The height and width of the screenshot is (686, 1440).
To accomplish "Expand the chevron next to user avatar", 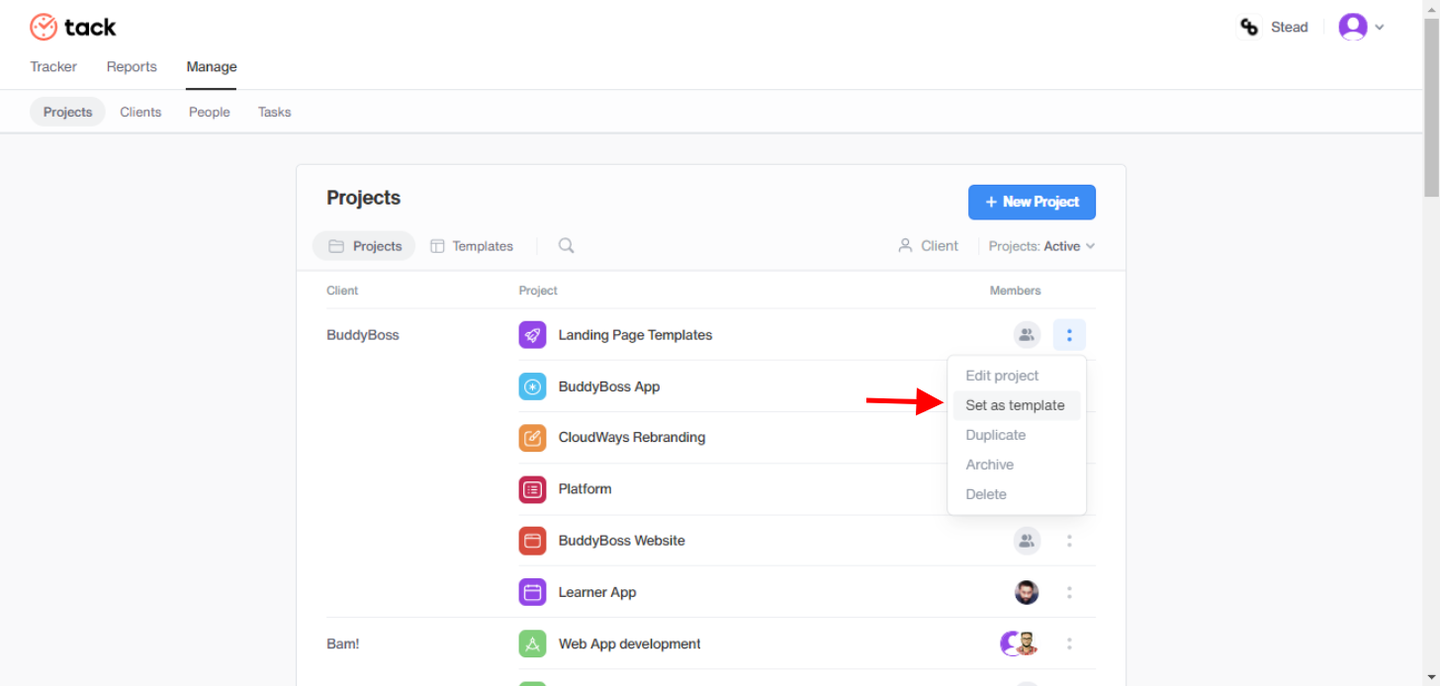I will click(x=1380, y=27).
